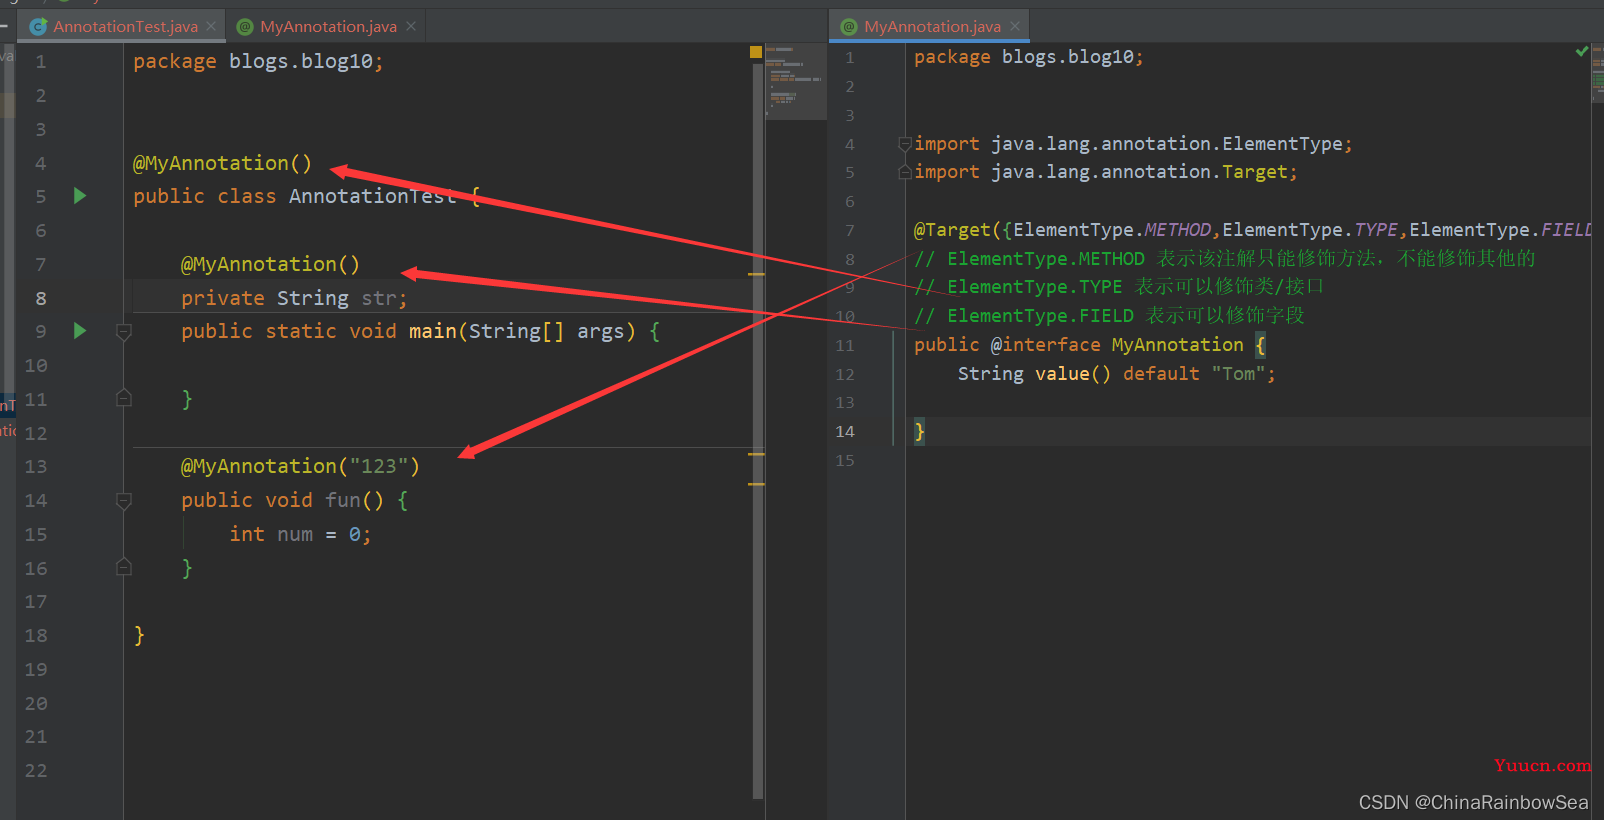1604x820 pixels.
Task: Close the AnnotationTest.java tab
Action: (211, 26)
